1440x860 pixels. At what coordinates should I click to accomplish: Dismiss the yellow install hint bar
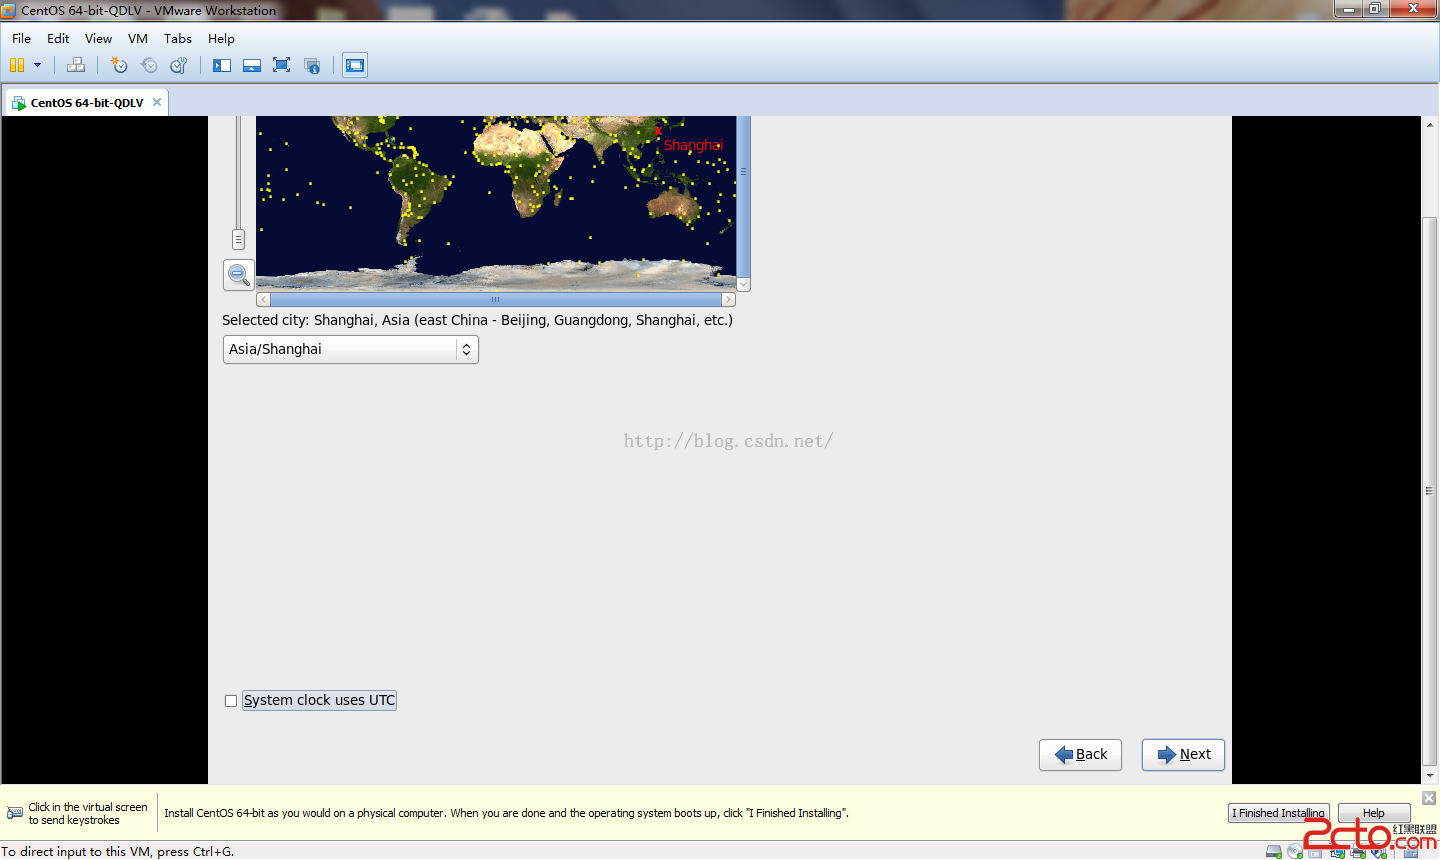pyautogui.click(x=1429, y=797)
